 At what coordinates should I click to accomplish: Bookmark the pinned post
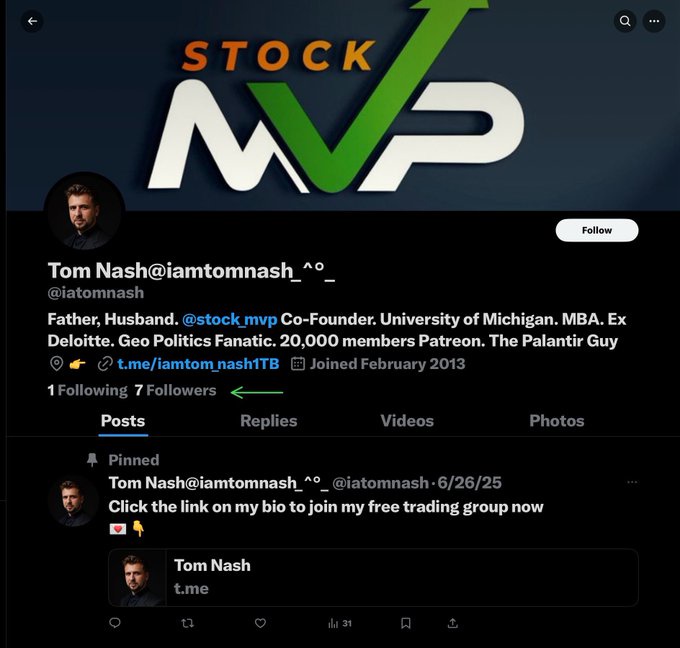pyautogui.click(x=405, y=623)
